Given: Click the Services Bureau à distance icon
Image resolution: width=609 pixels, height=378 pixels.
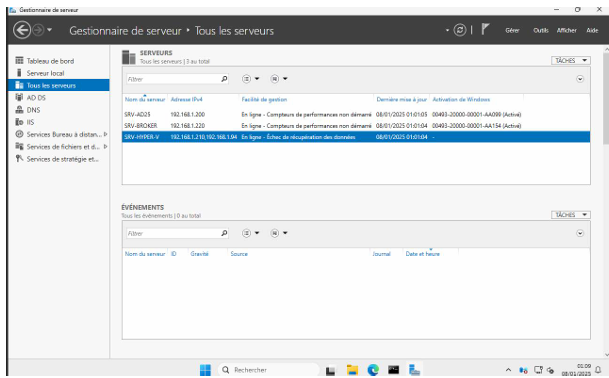Looking at the screenshot, I should pyautogui.click(x=19, y=134).
